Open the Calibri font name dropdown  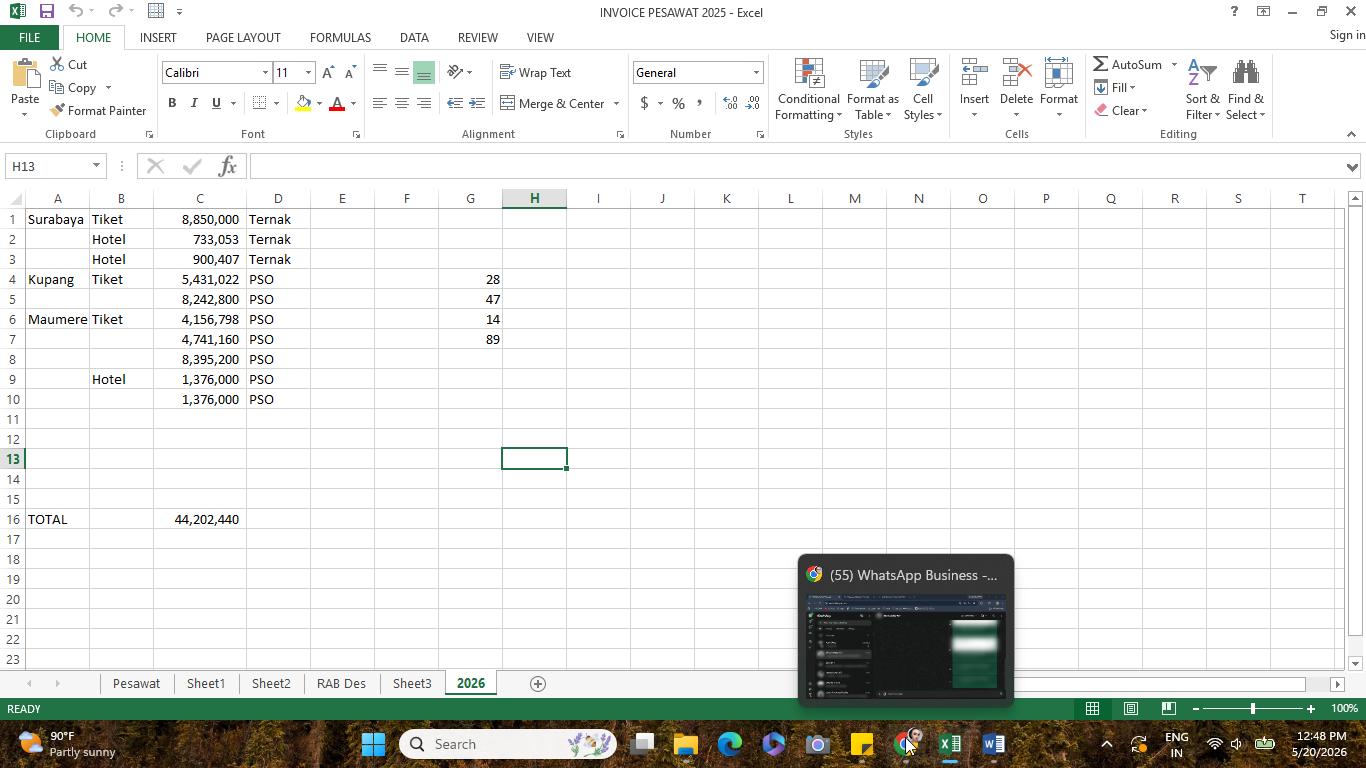pyautogui.click(x=265, y=72)
